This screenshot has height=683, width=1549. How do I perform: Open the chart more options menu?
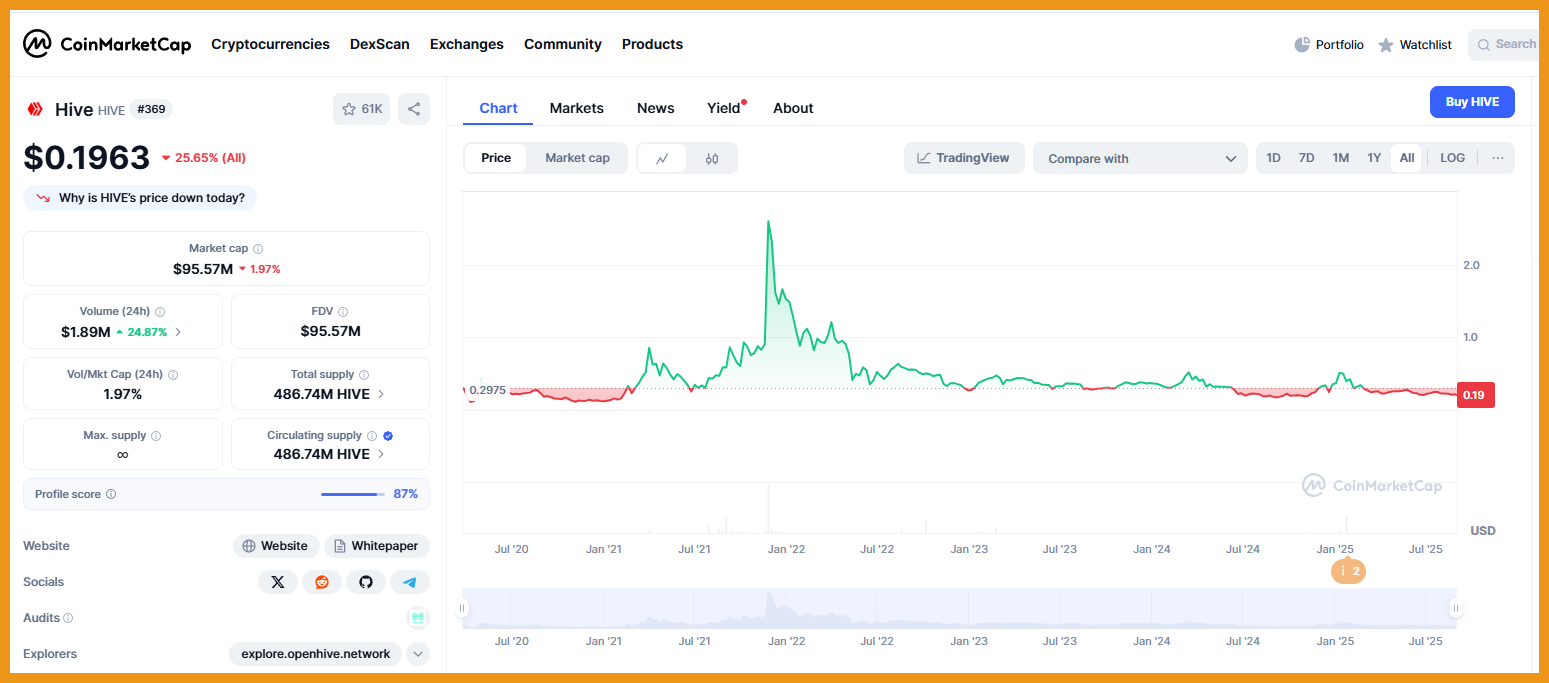coord(1497,158)
